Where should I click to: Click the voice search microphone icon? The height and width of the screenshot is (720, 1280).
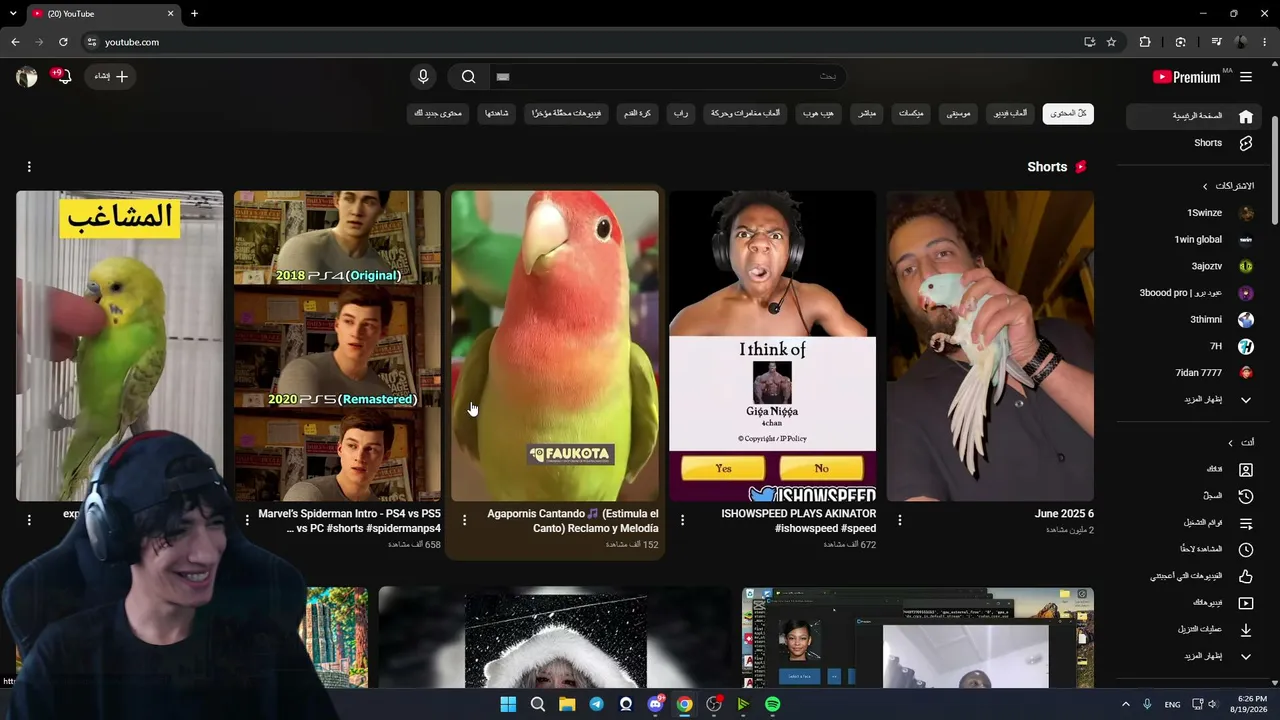[423, 77]
